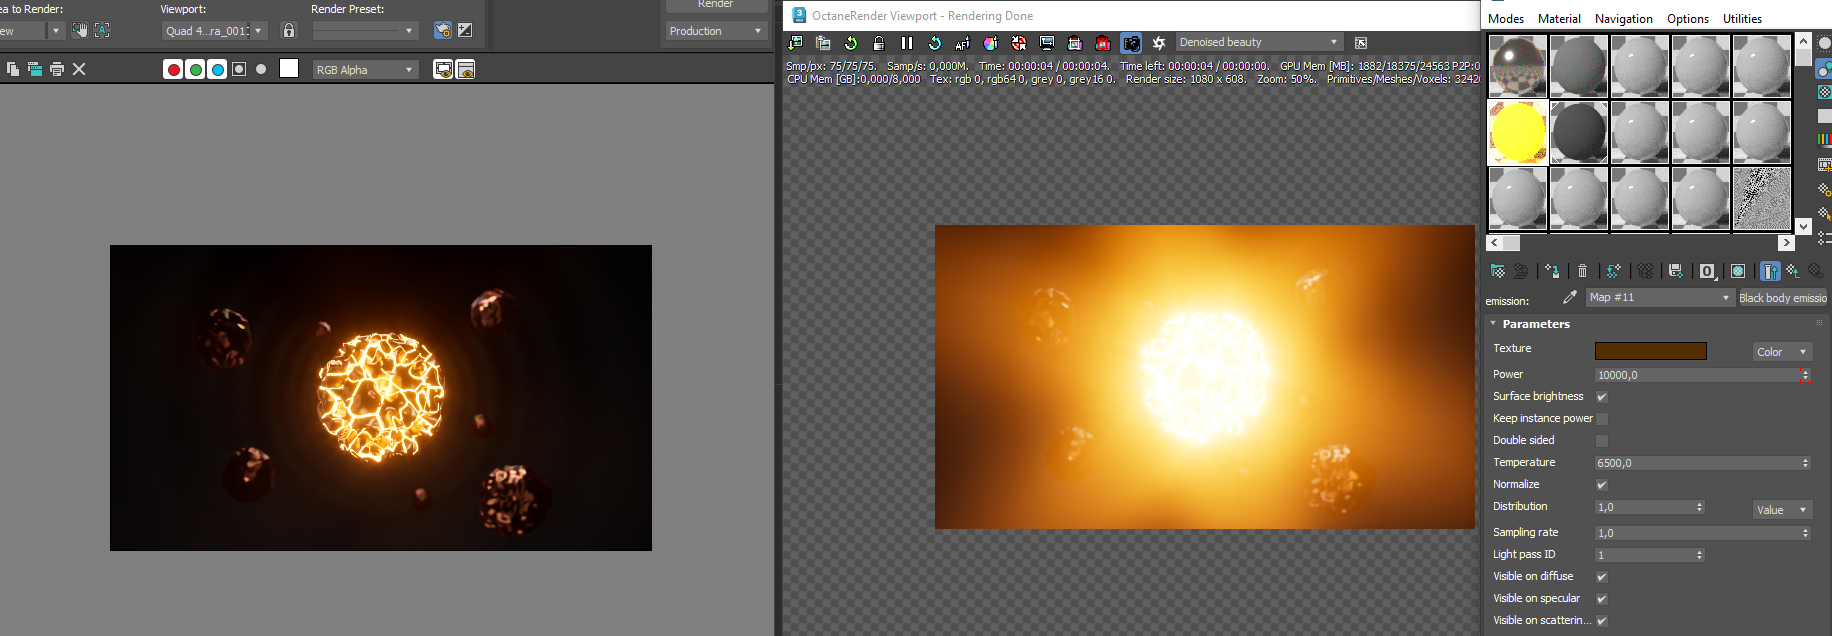
Task: Open the Utilities menu
Action: click(1742, 19)
